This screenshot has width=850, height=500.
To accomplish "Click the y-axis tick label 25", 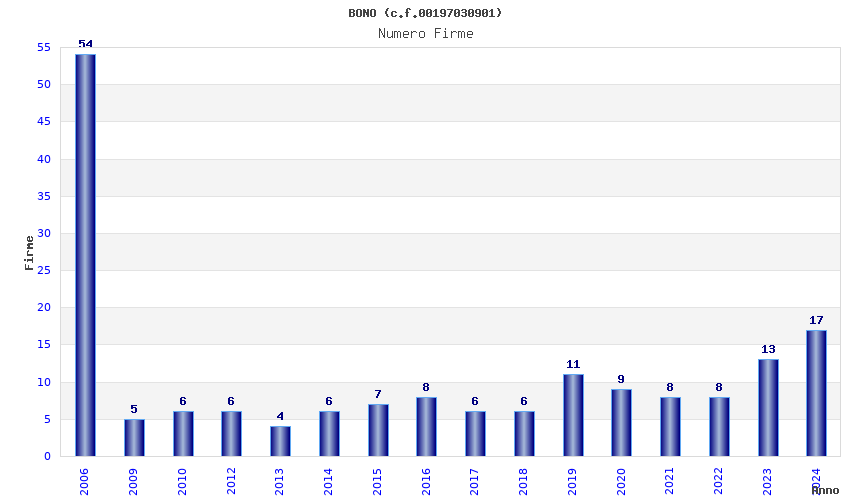I will coord(44,270).
